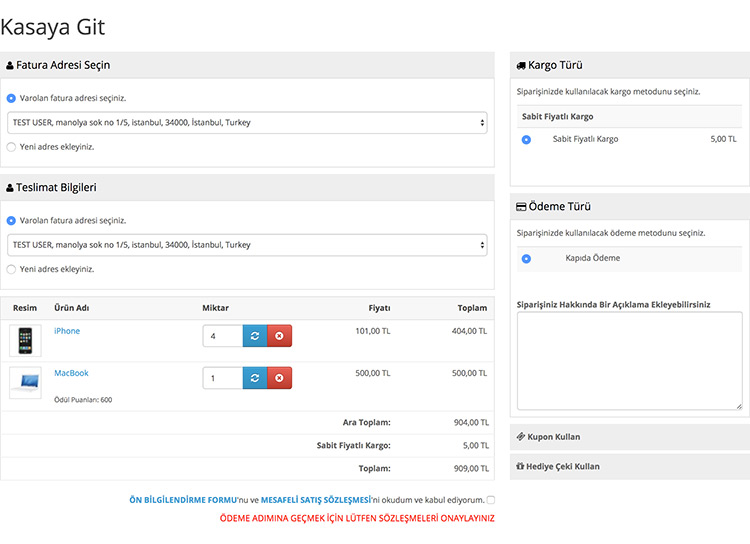Click the order comment text area
This screenshot has height=544, width=750.
click(x=629, y=360)
